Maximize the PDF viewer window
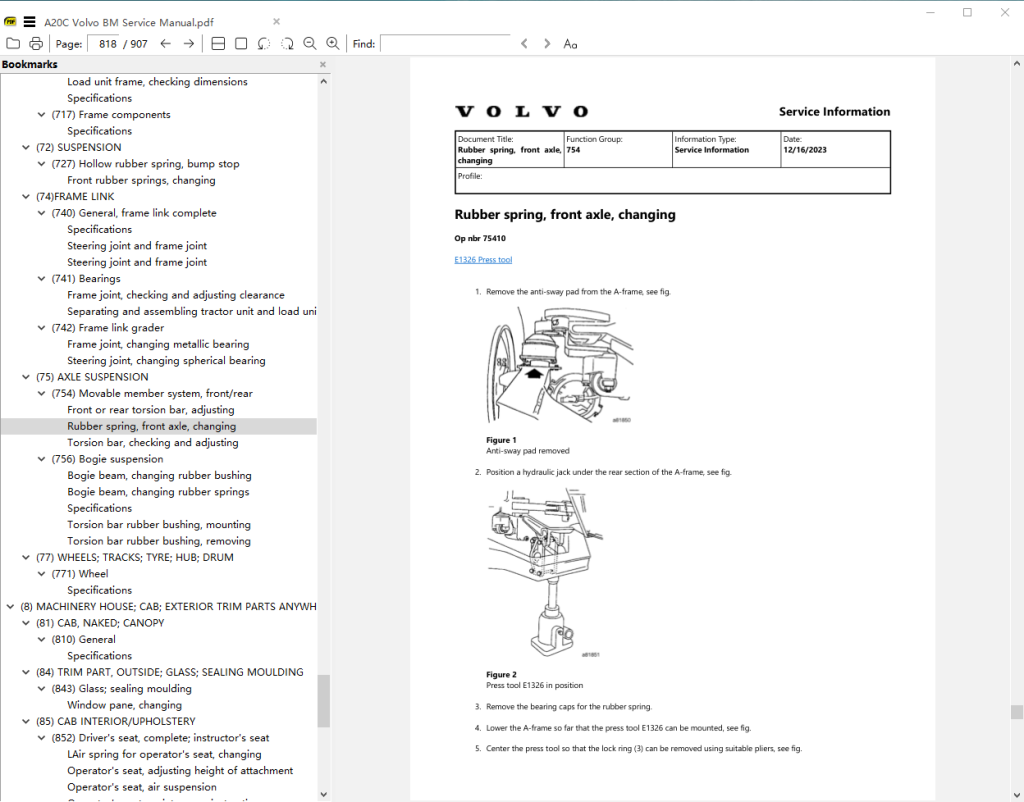 pos(967,12)
